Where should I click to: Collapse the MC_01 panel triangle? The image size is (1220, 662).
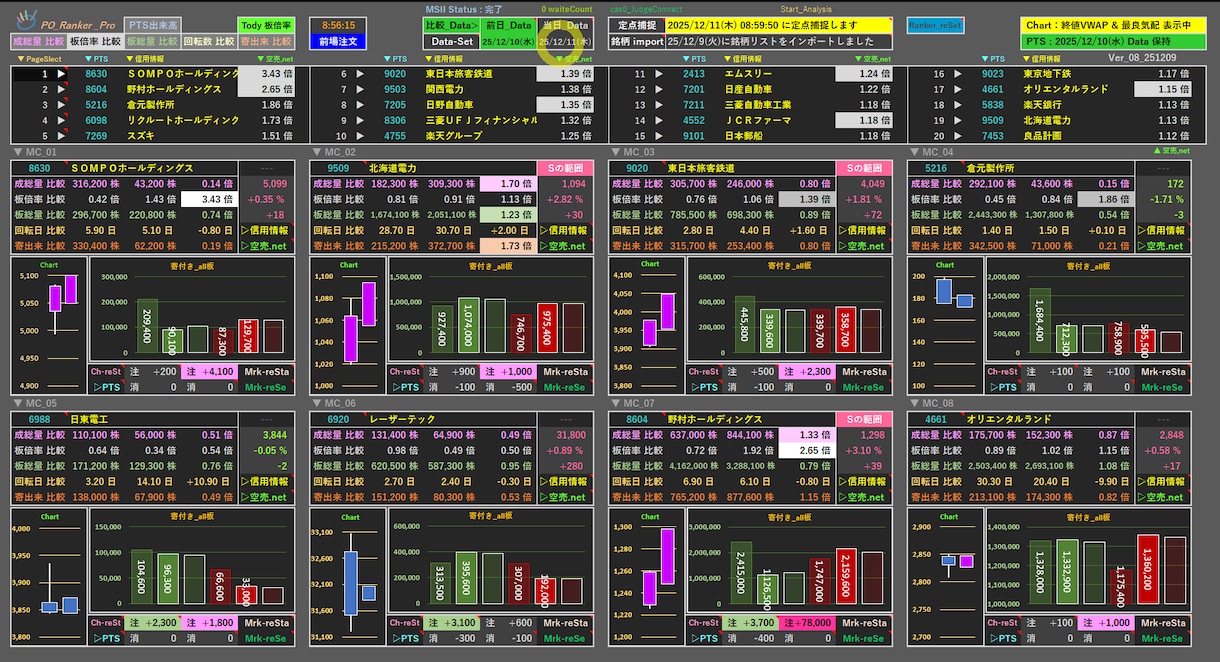tap(19, 152)
